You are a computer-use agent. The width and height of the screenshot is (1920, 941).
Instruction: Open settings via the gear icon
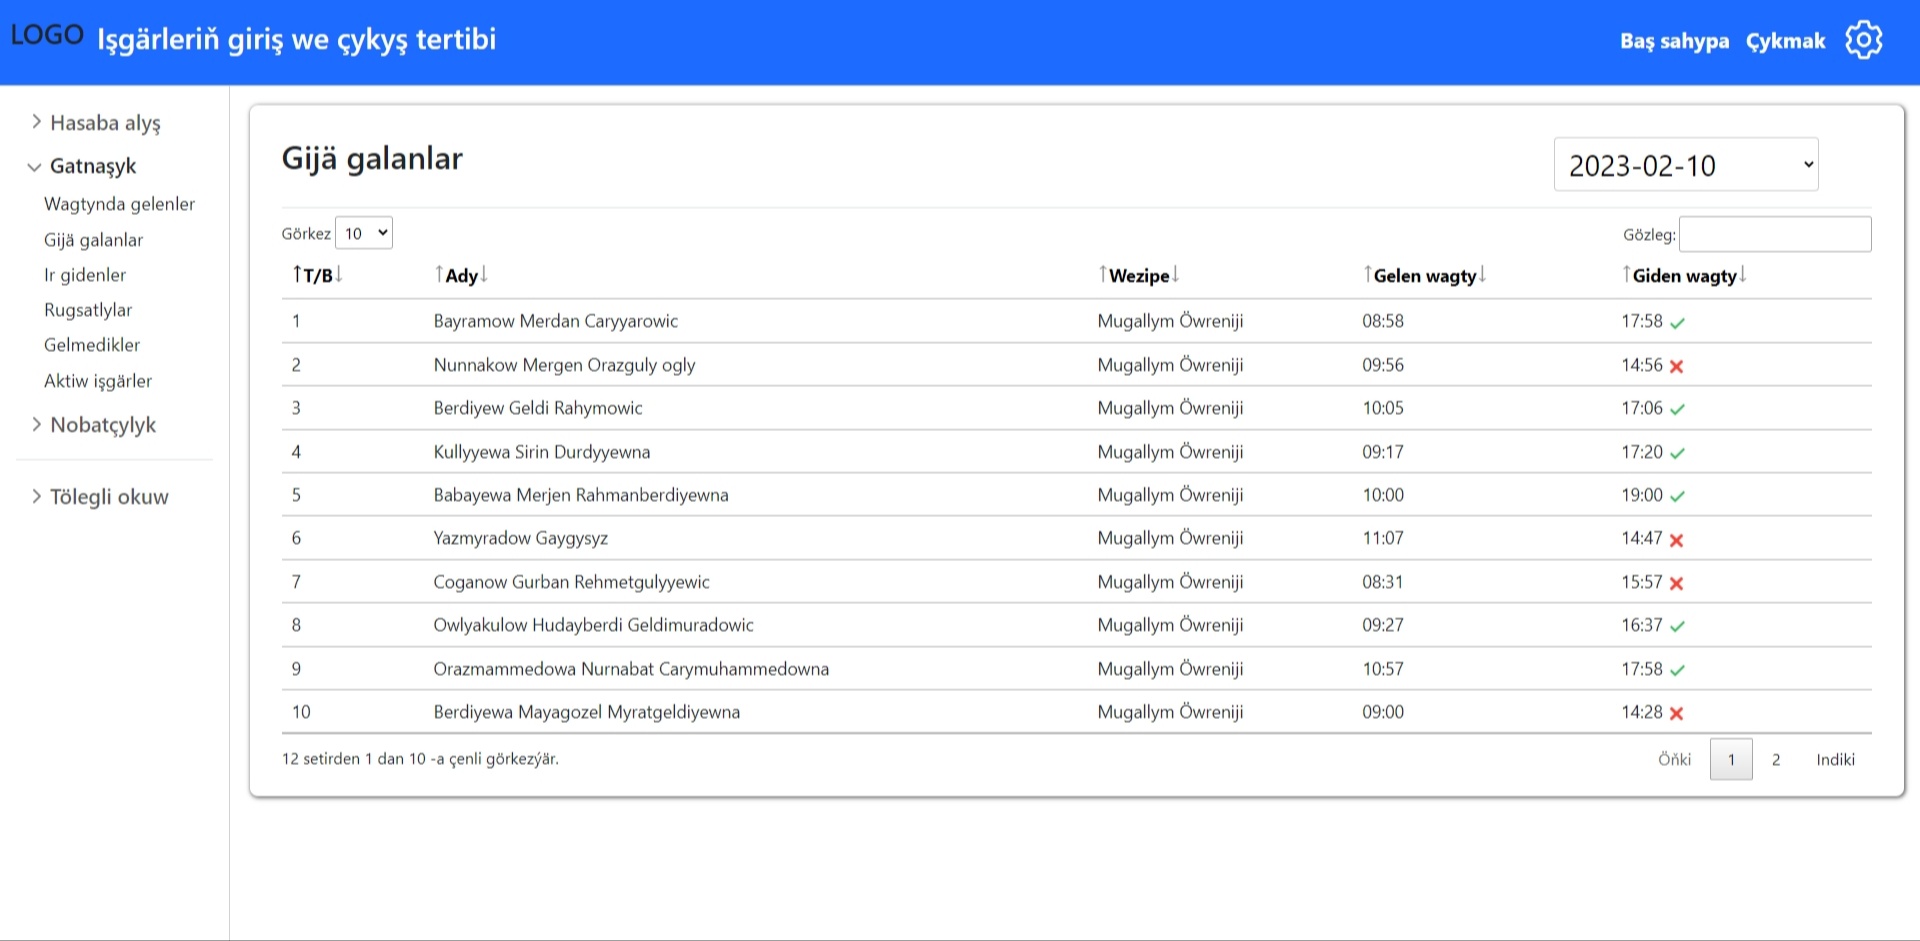(1863, 41)
